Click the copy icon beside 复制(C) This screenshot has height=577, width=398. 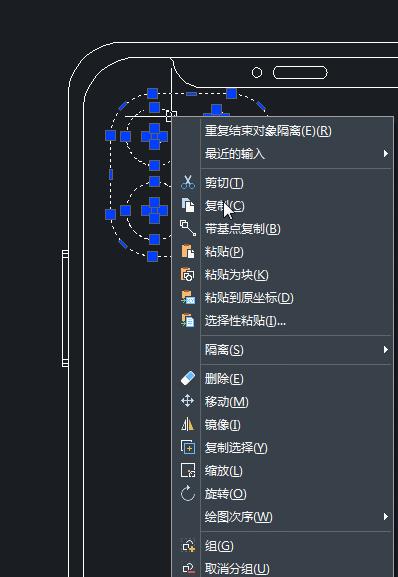pos(188,205)
